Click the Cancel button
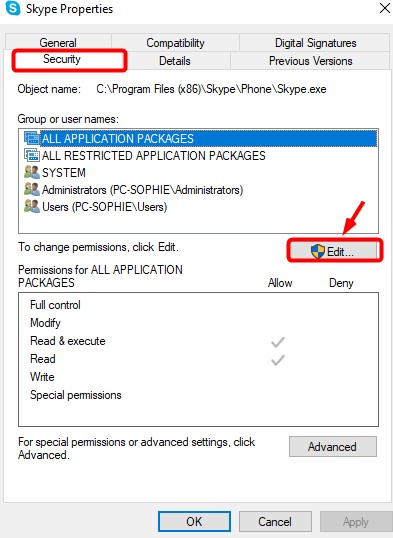 [275, 522]
